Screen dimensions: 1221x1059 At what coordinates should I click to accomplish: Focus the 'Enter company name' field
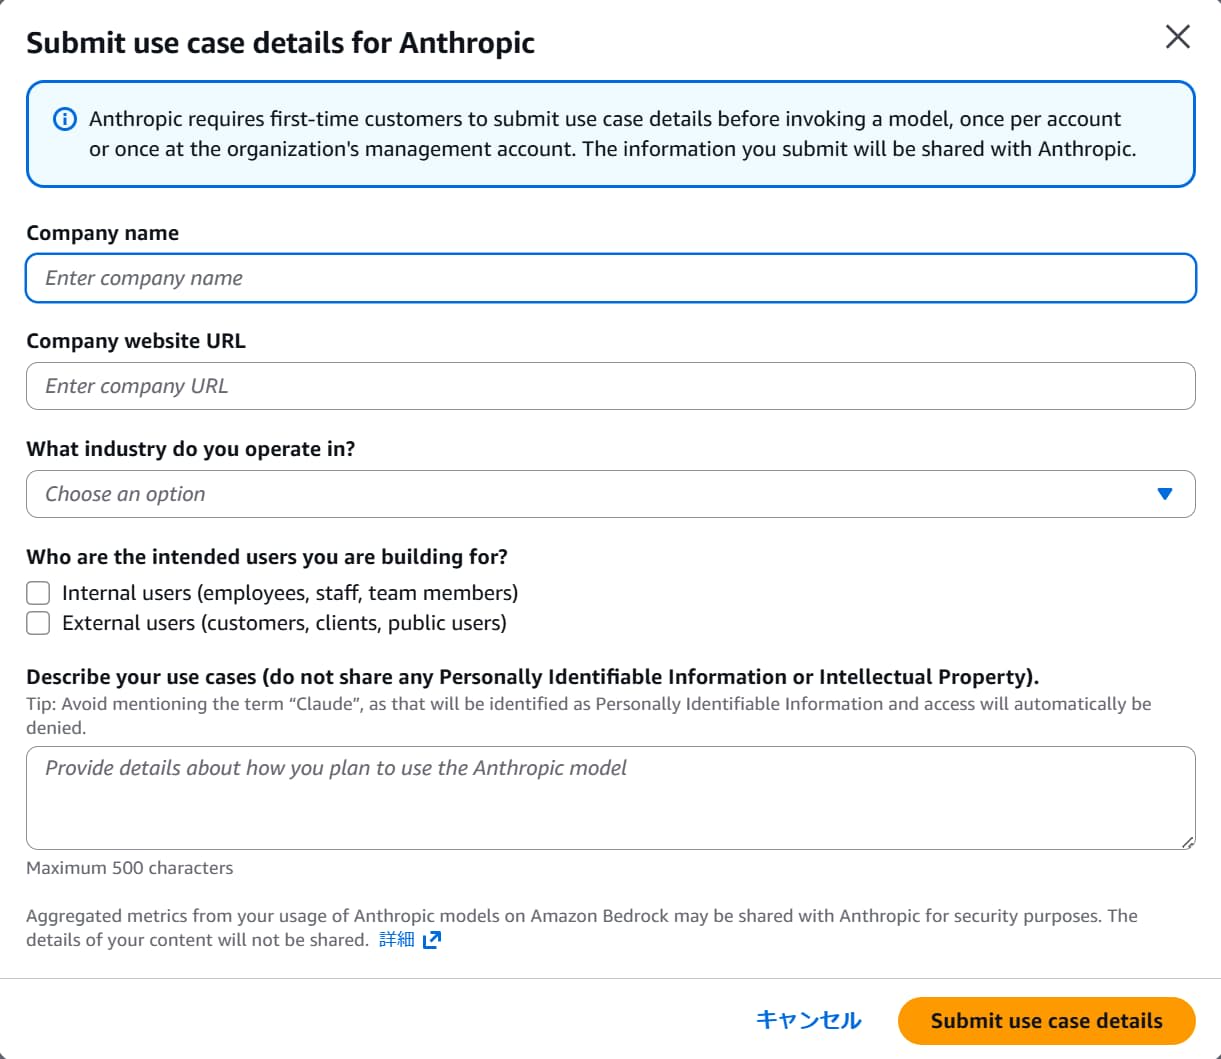pos(610,278)
